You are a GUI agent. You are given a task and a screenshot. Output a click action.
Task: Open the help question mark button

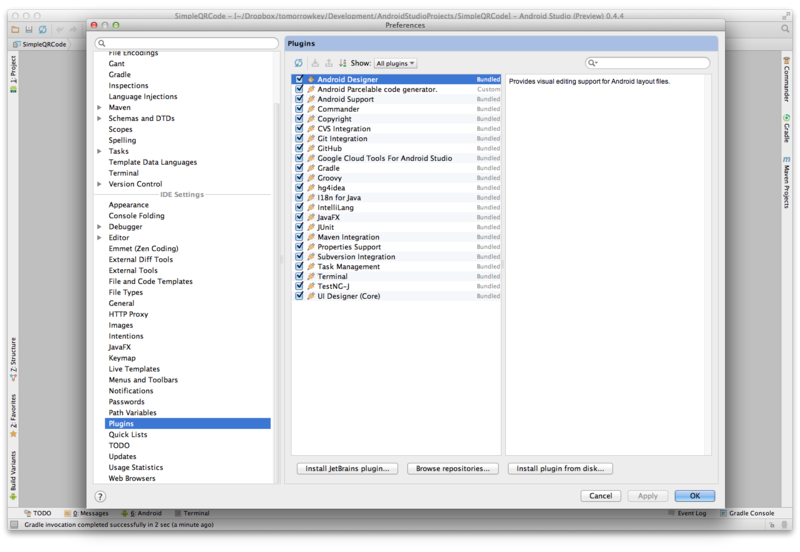coord(101,496)
